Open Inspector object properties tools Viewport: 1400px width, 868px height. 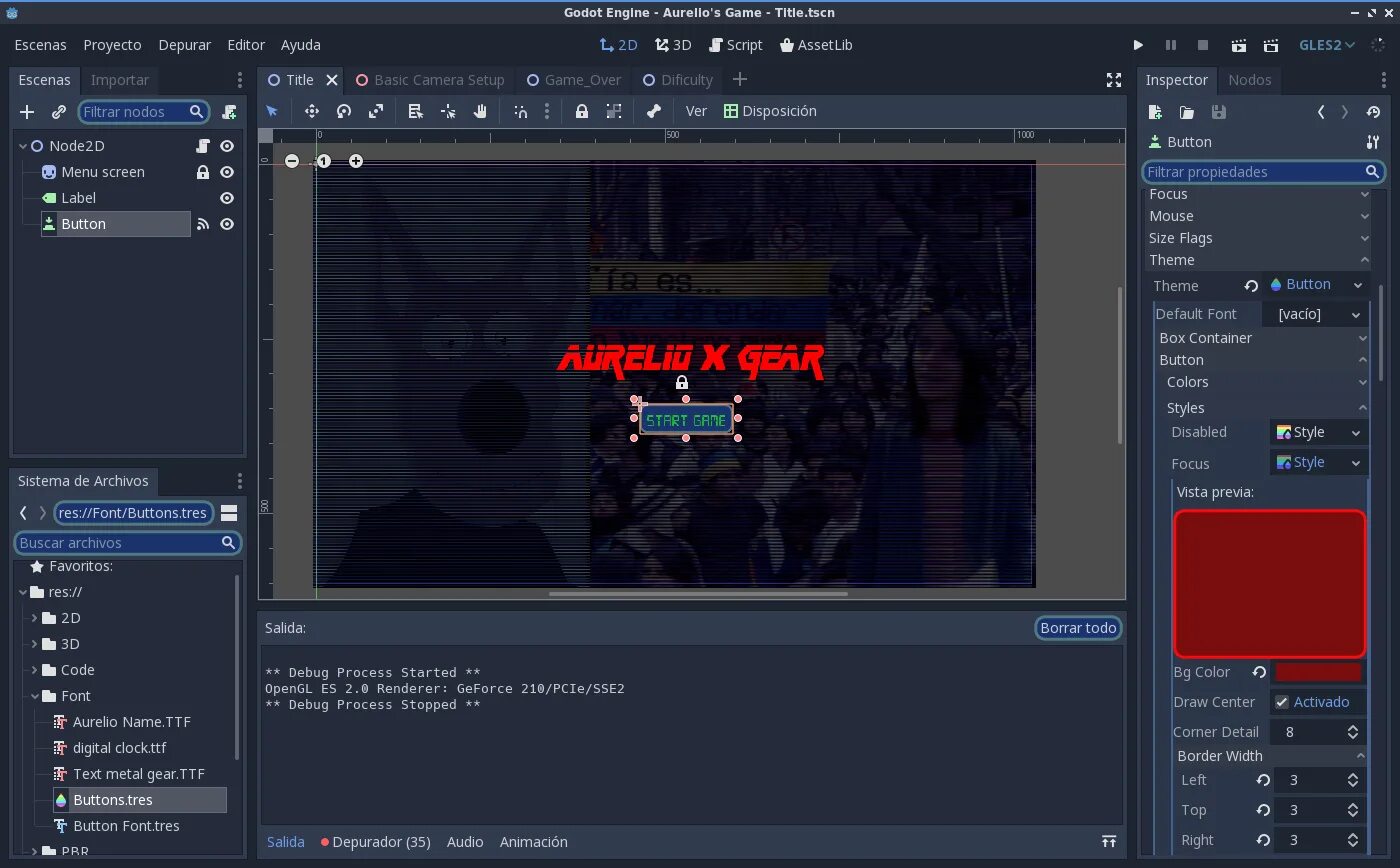point(1373,142)
